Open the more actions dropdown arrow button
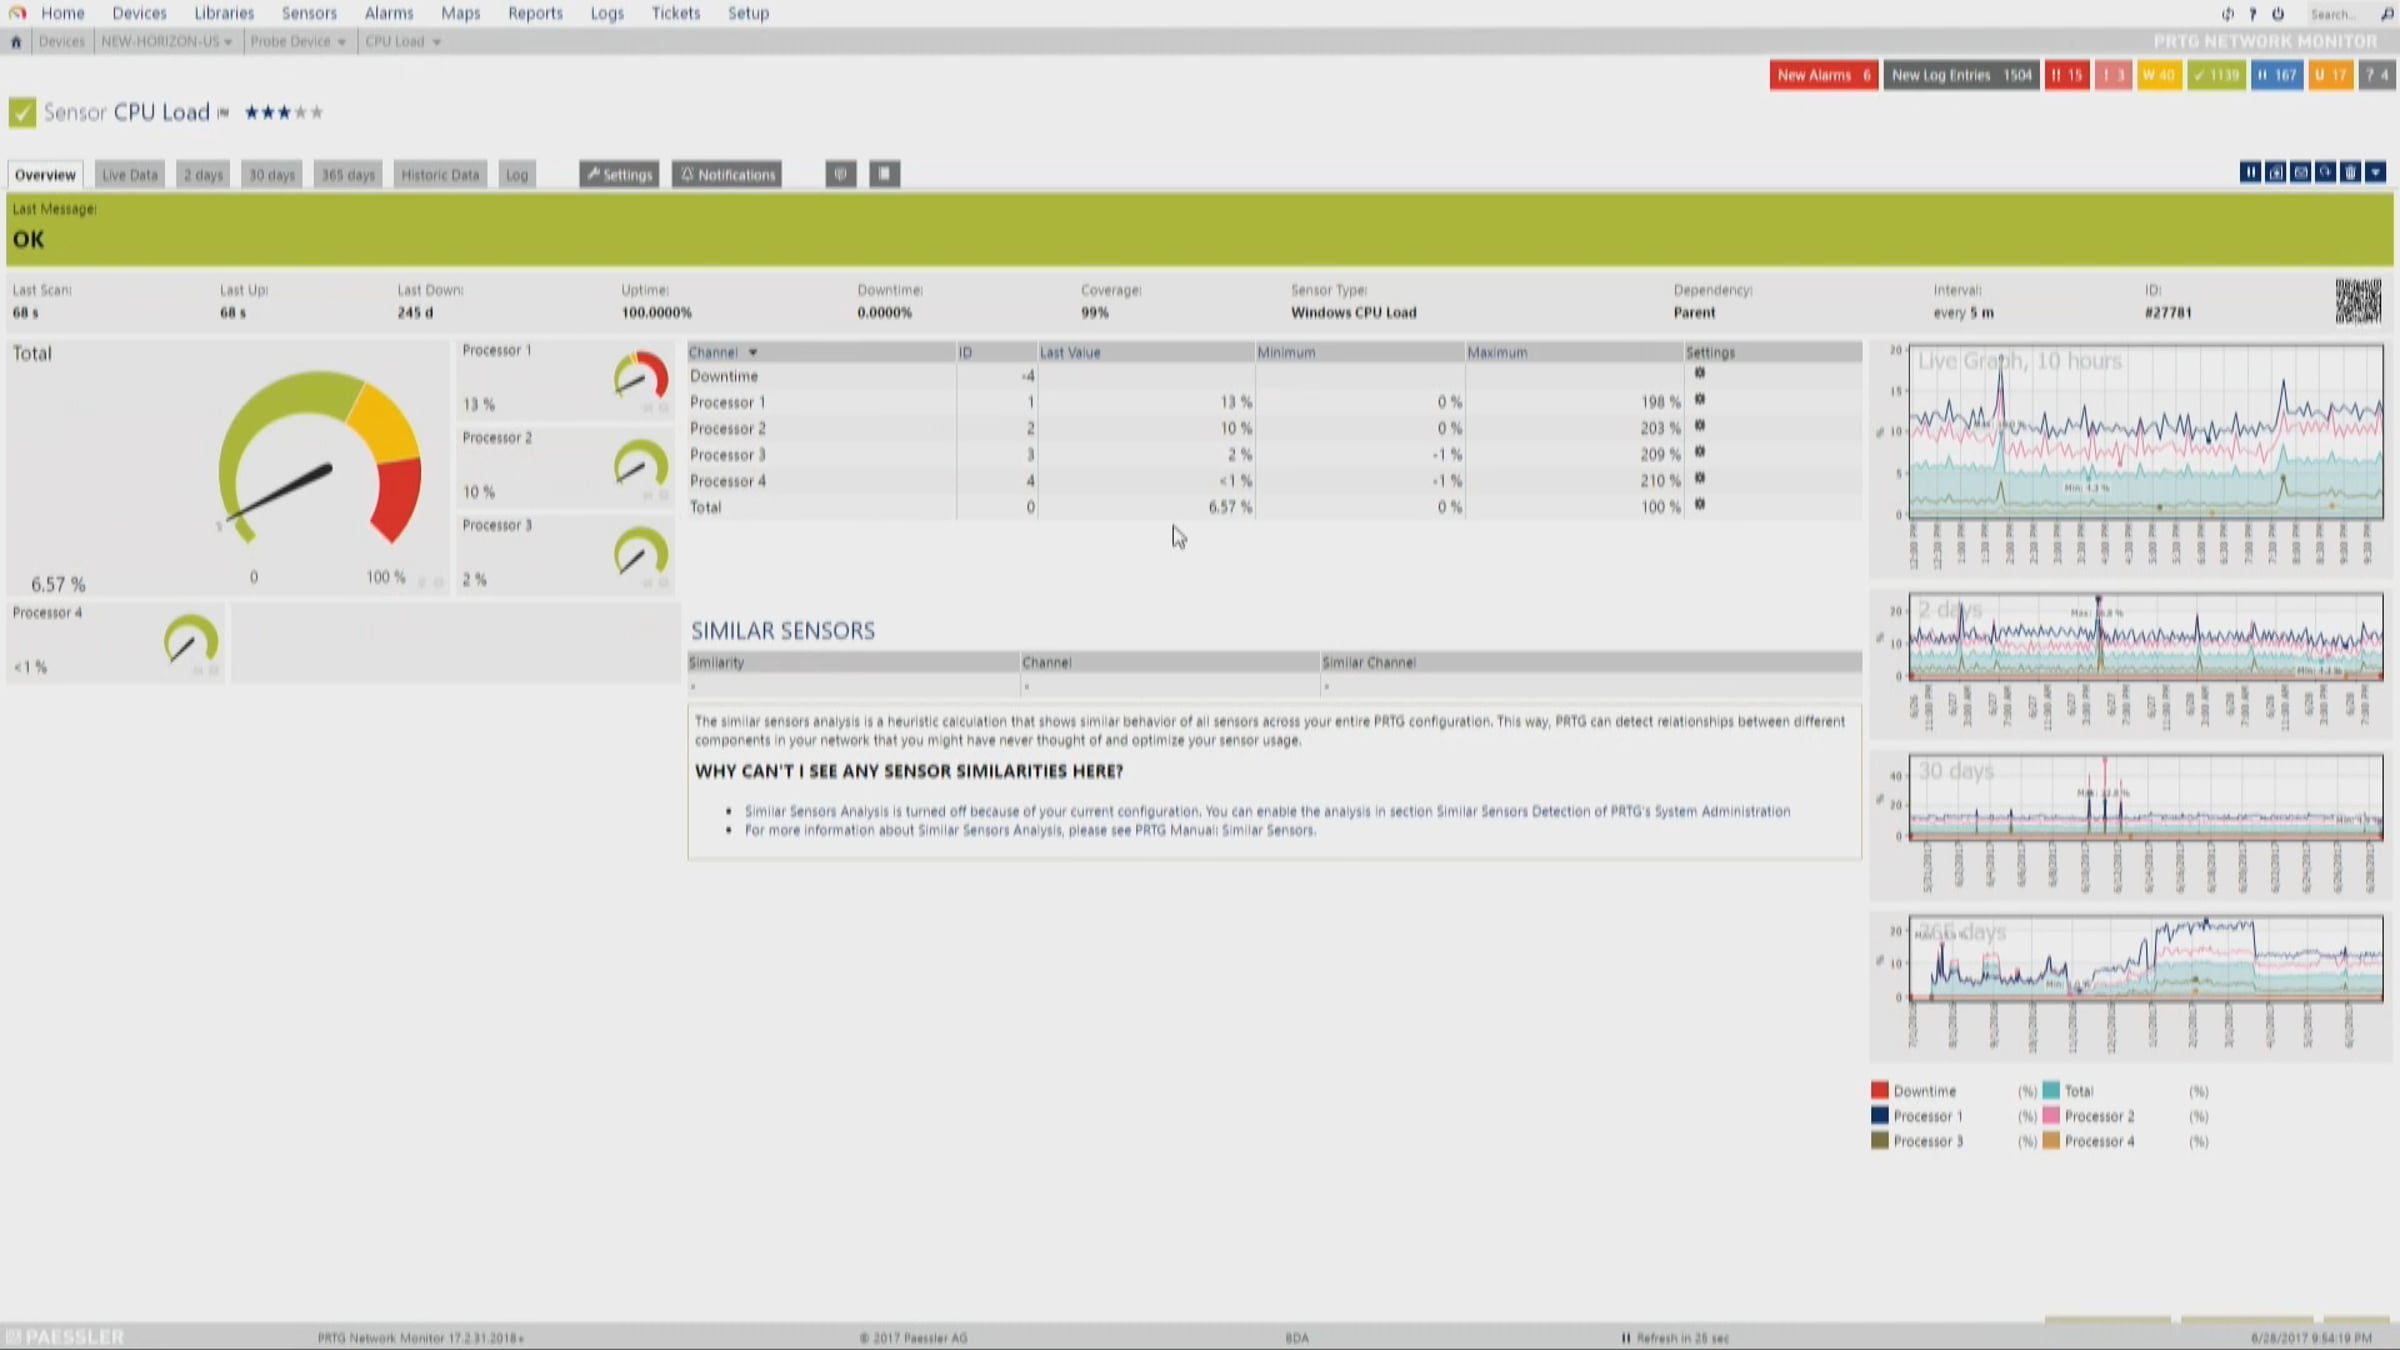Image resolution: width=2400 pixels, height=1350 pixels. point(2376,173)
